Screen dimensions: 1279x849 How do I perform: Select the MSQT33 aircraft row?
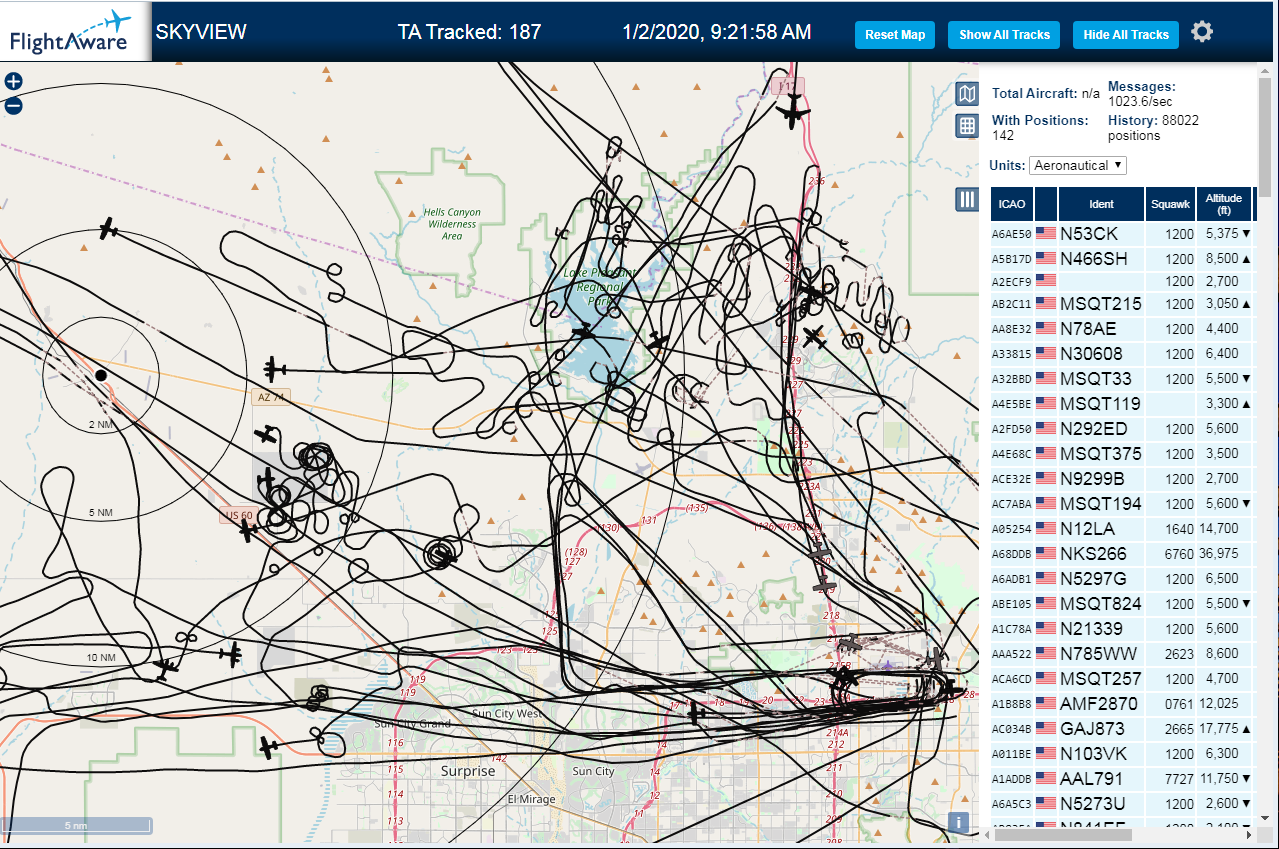click(x=1122, y=378)
